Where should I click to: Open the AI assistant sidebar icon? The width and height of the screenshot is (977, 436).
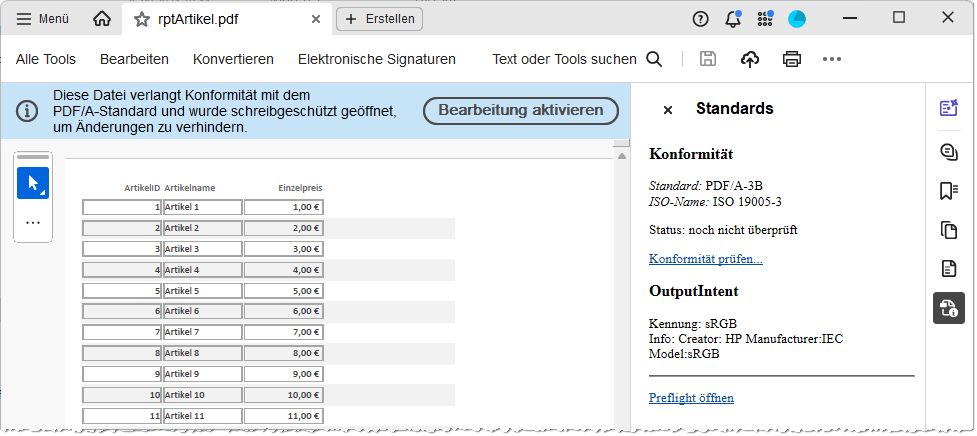click(949, 107)
